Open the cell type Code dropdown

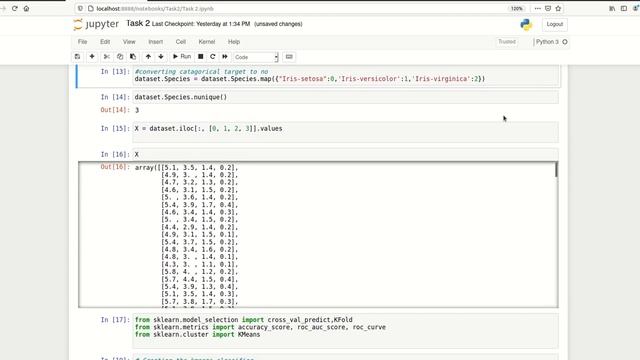tap(256, 57)
